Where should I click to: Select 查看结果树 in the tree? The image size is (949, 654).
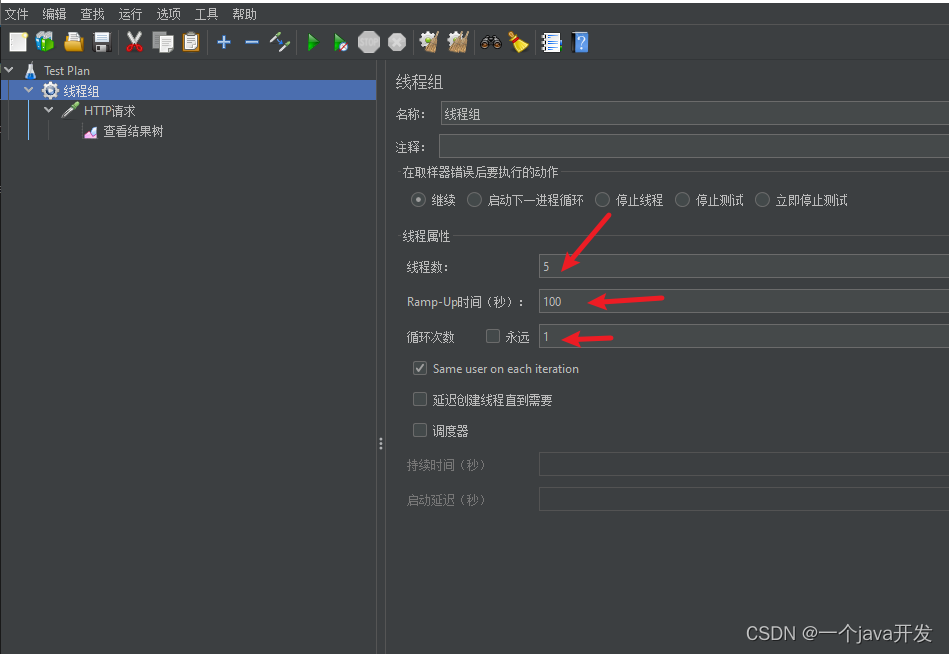[133, 131]
